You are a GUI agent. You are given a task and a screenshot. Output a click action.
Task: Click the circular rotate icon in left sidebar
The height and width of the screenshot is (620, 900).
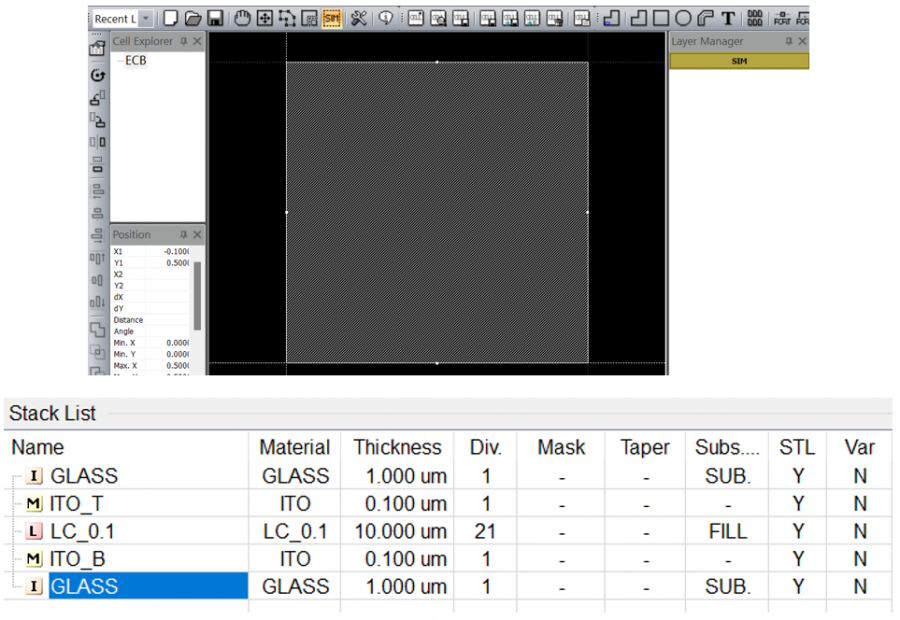tap(98, 75)
